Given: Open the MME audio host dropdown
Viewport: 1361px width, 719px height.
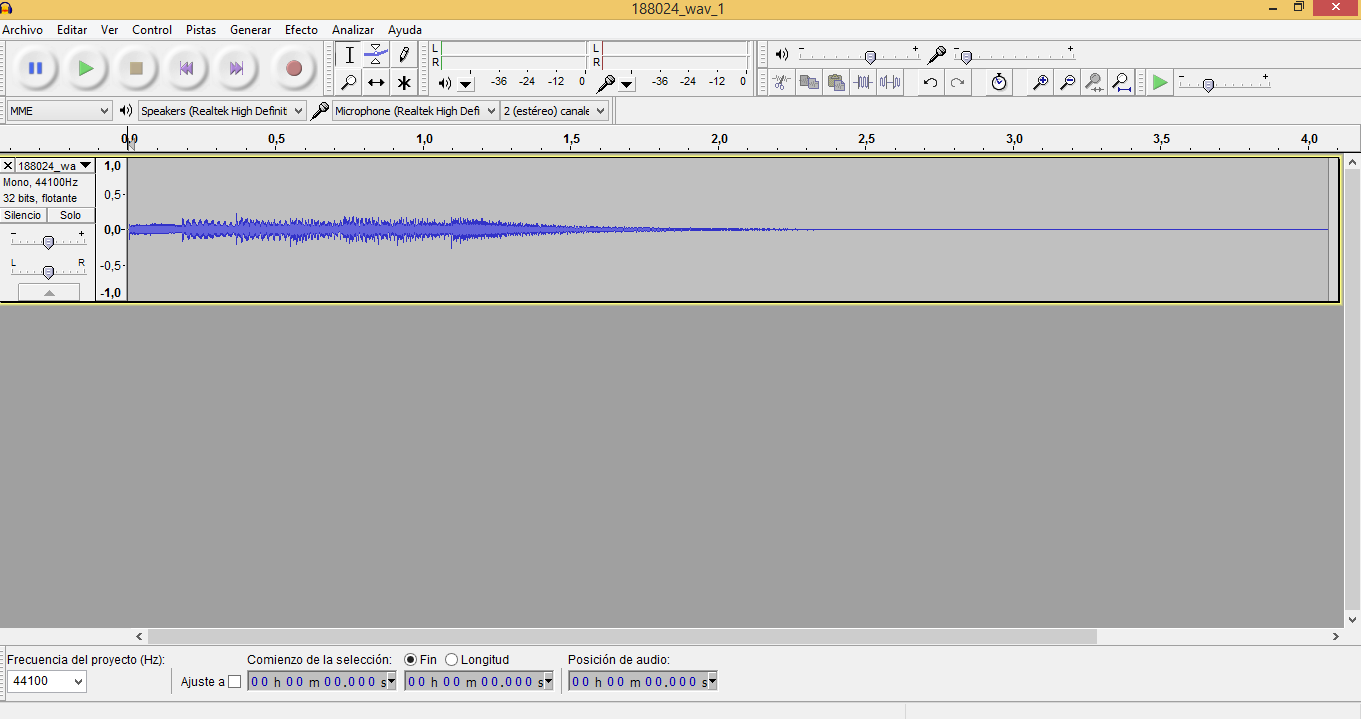Looking at the screenshot, I should pos(59,111).
